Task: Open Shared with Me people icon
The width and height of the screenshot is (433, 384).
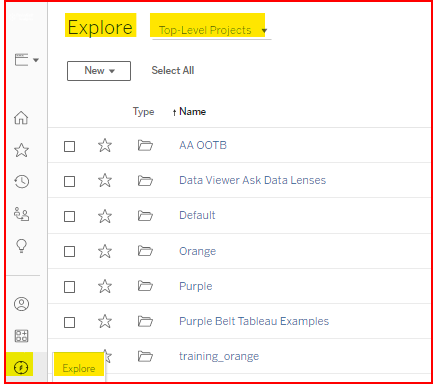Action: pyautogui.click(x=21, y=214)
